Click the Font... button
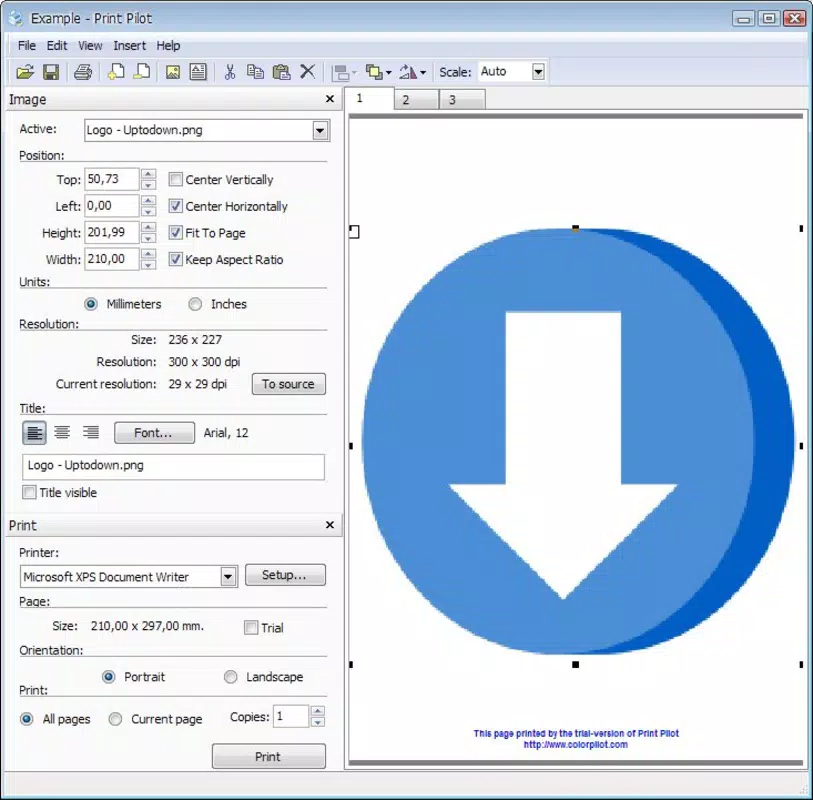The width and height of the screenshot is (813, 800). point(154,432)
